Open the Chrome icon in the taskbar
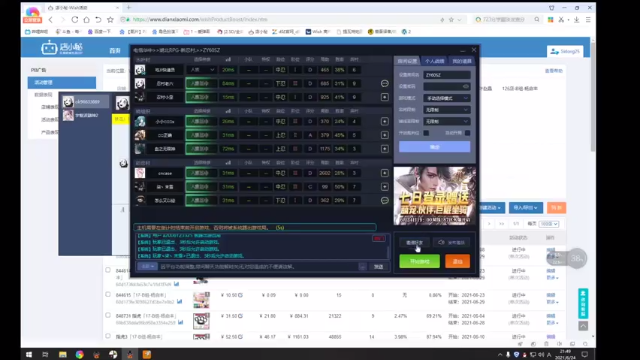640x360 pixels. 79,354
